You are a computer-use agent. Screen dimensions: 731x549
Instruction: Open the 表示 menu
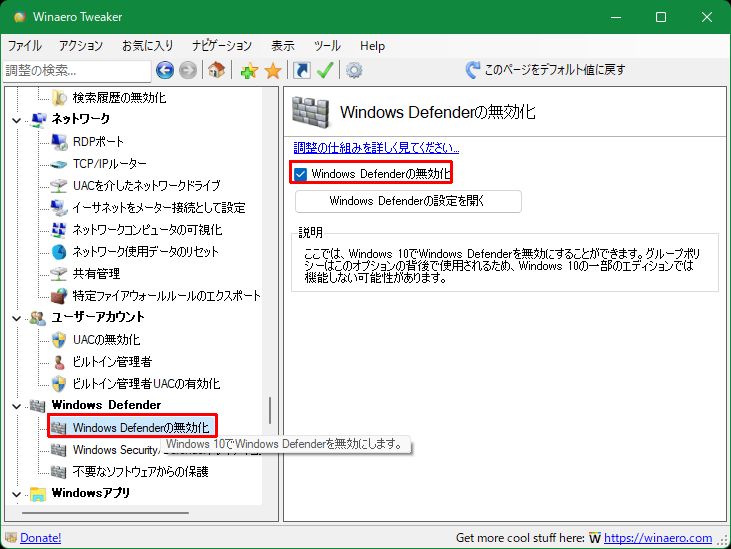(283, 46)
